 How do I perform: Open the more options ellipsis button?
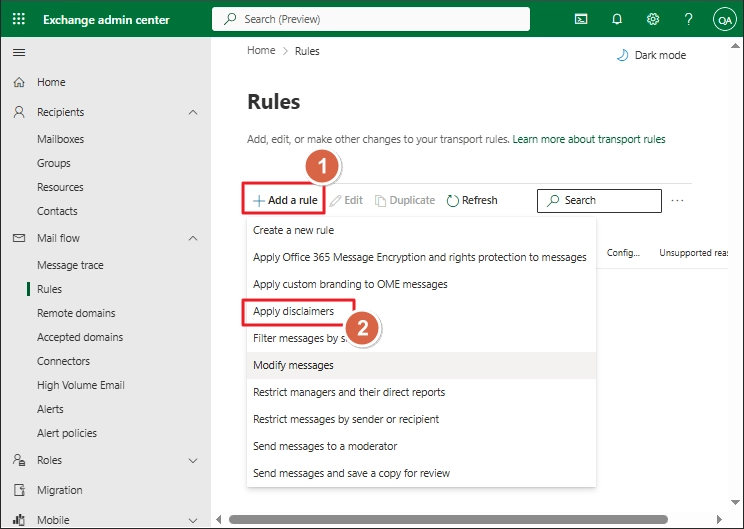coord(678,200)
